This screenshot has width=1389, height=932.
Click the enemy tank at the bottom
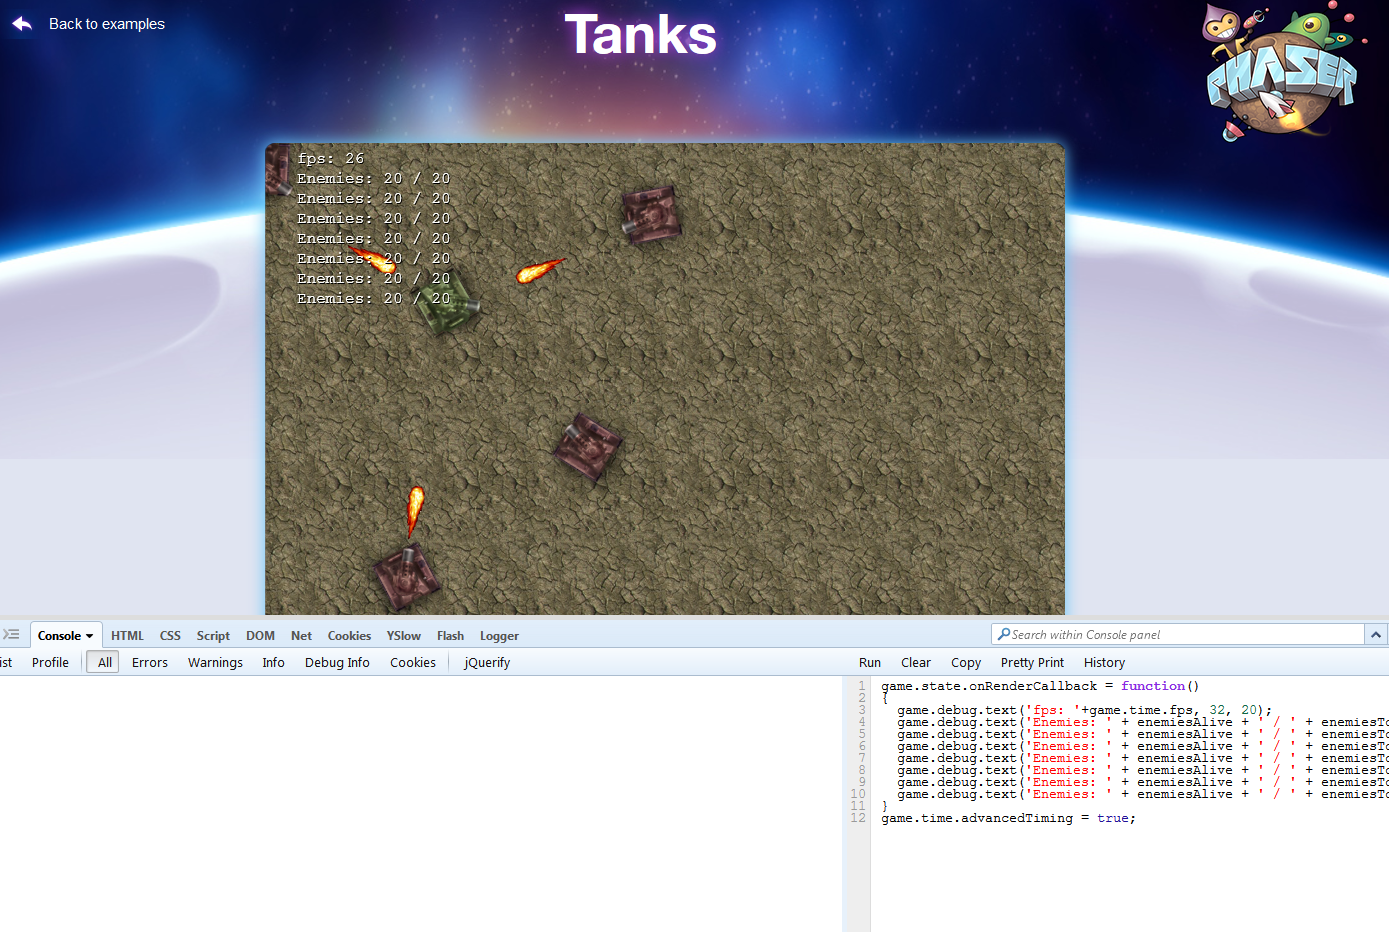(406, 577)
